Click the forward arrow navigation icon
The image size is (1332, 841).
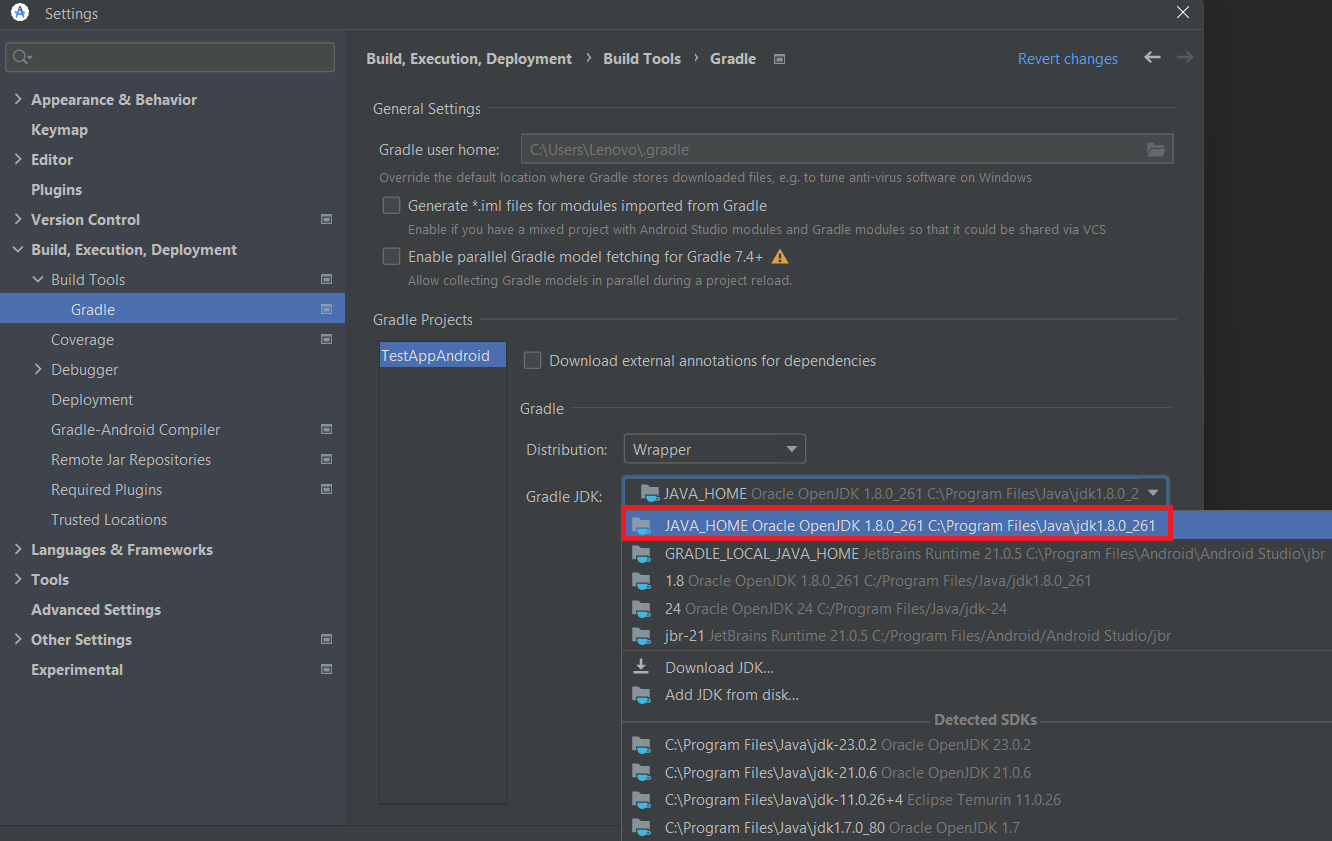[x=1185, y=58]
